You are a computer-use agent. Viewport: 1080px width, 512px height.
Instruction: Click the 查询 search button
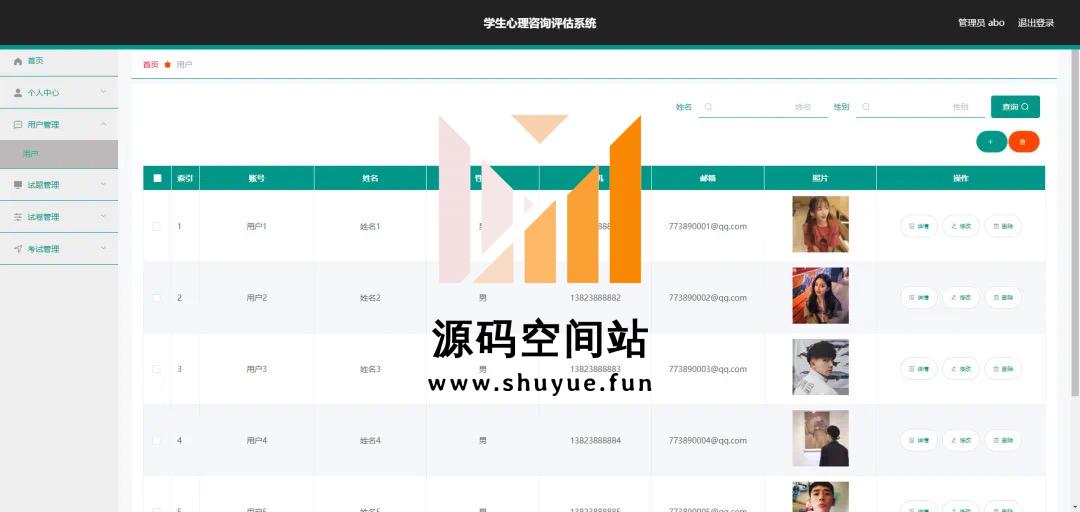click(x=1015, y=107)
